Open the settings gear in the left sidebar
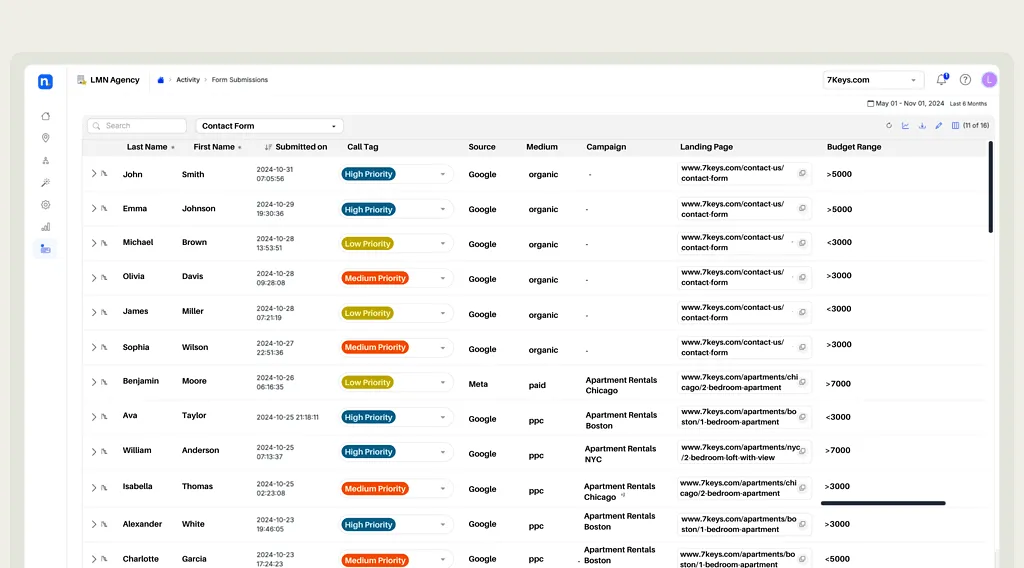 (x=46, y=205)
